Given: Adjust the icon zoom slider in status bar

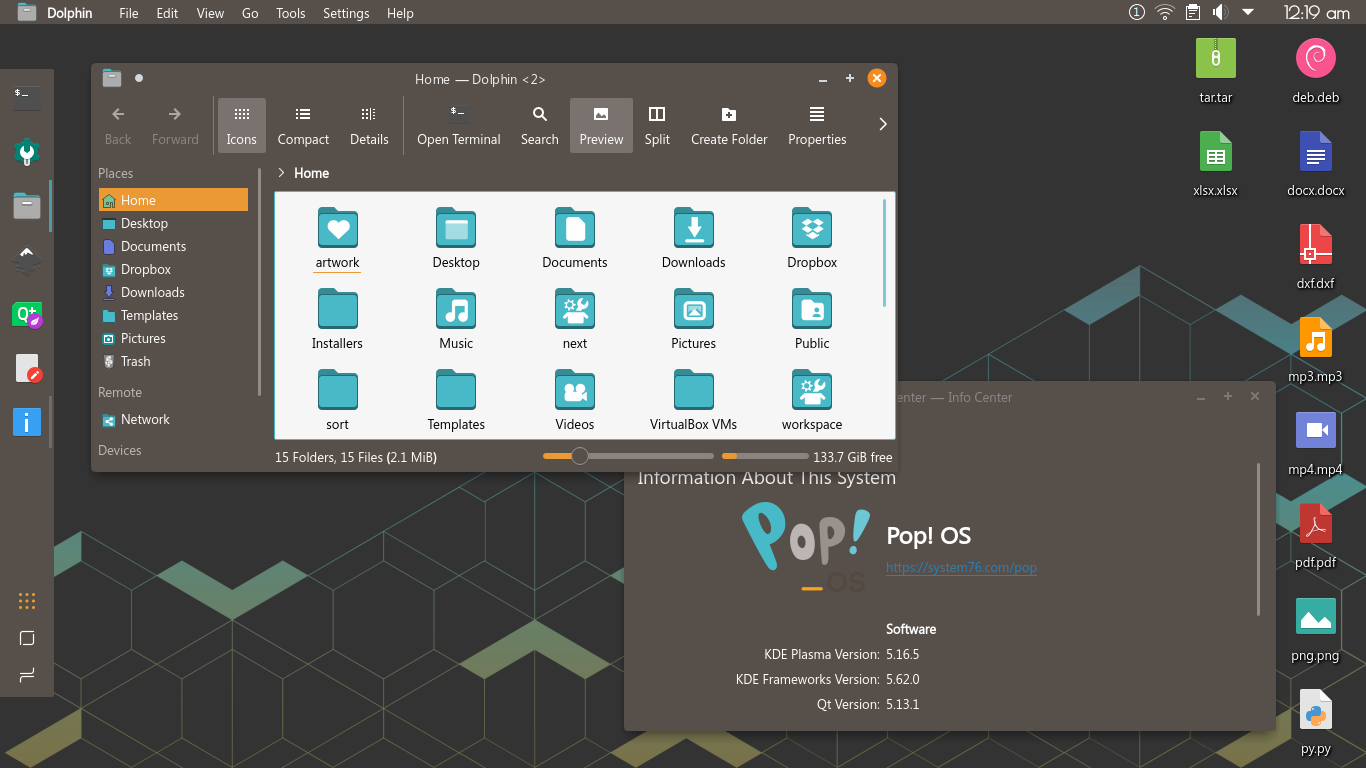Looking at the screenshot, I should click(628, 456).
